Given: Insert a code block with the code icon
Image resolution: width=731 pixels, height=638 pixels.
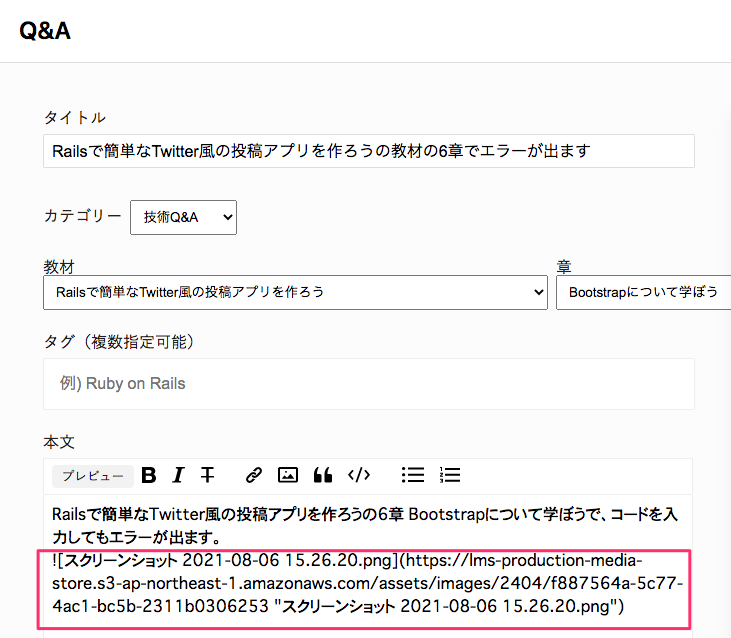Looking at the screenshot, I should [x=359, y=475].
